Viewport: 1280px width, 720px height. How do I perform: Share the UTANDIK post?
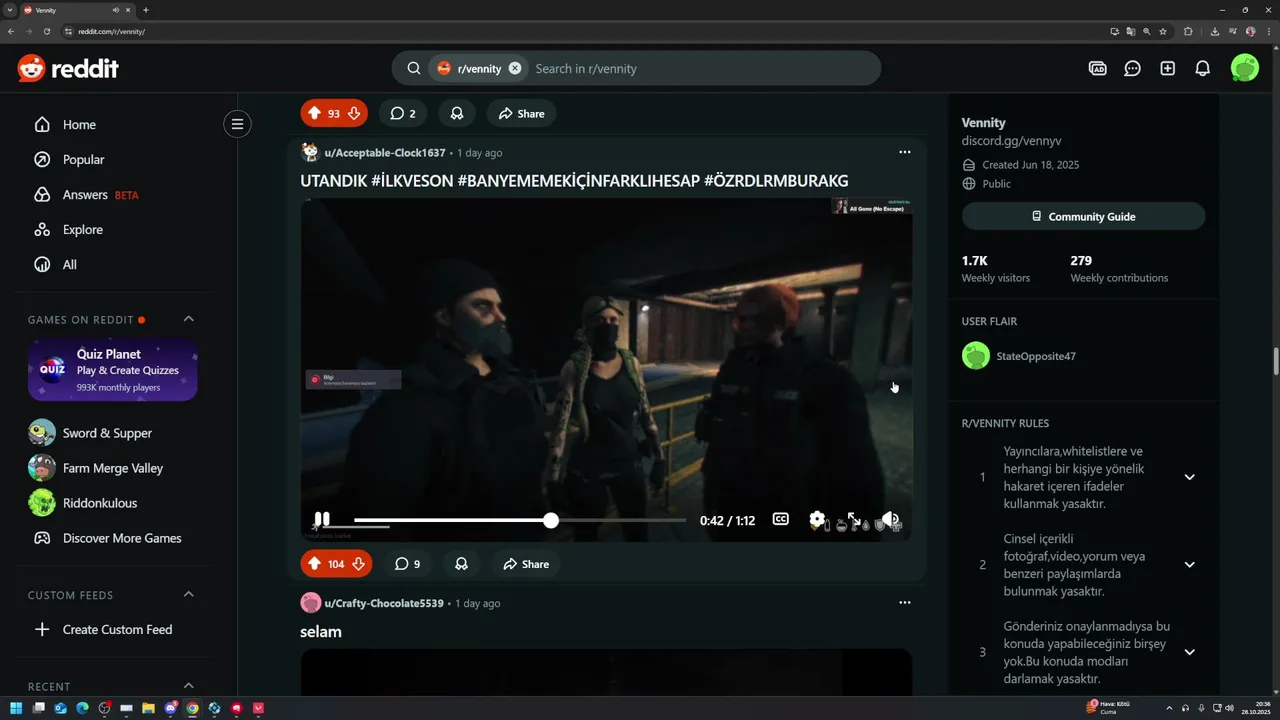(526, 564)
